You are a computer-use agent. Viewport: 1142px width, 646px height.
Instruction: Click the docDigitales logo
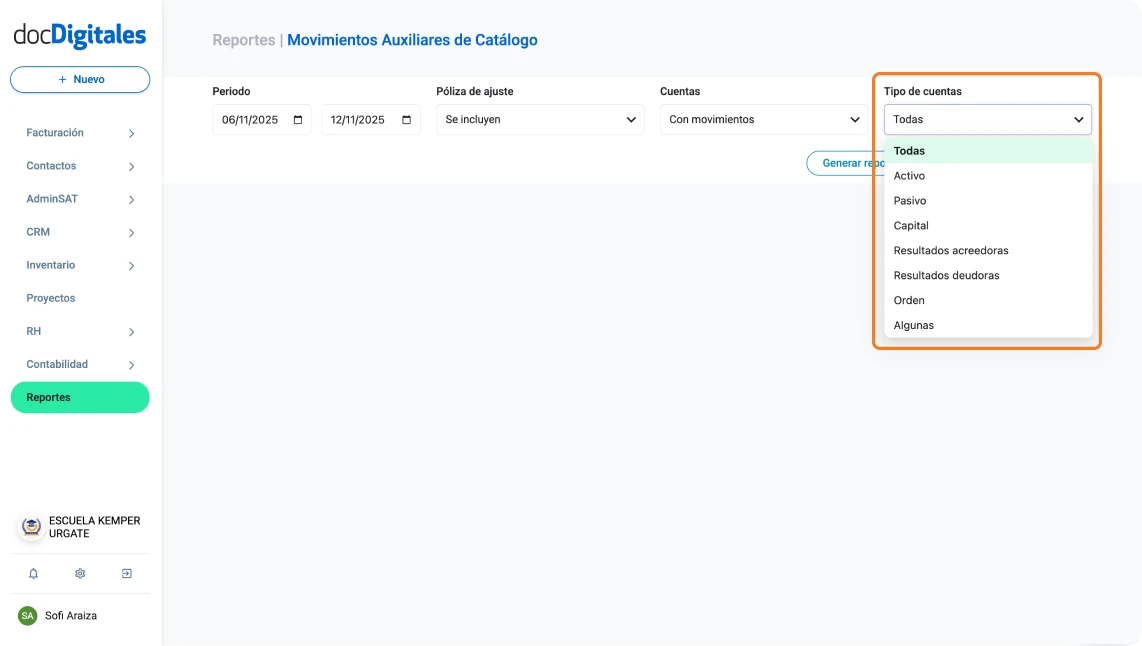click(79, 33)
